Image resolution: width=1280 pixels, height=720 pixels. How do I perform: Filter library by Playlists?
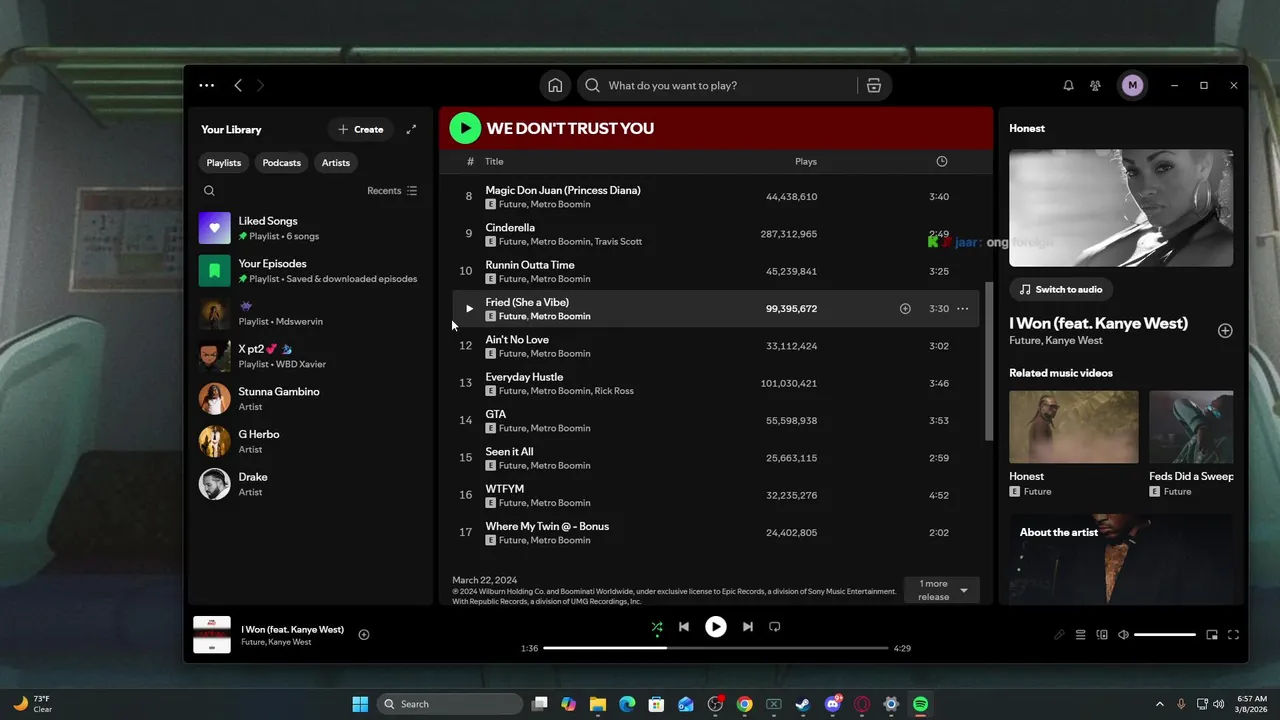(x=224, y=163)
